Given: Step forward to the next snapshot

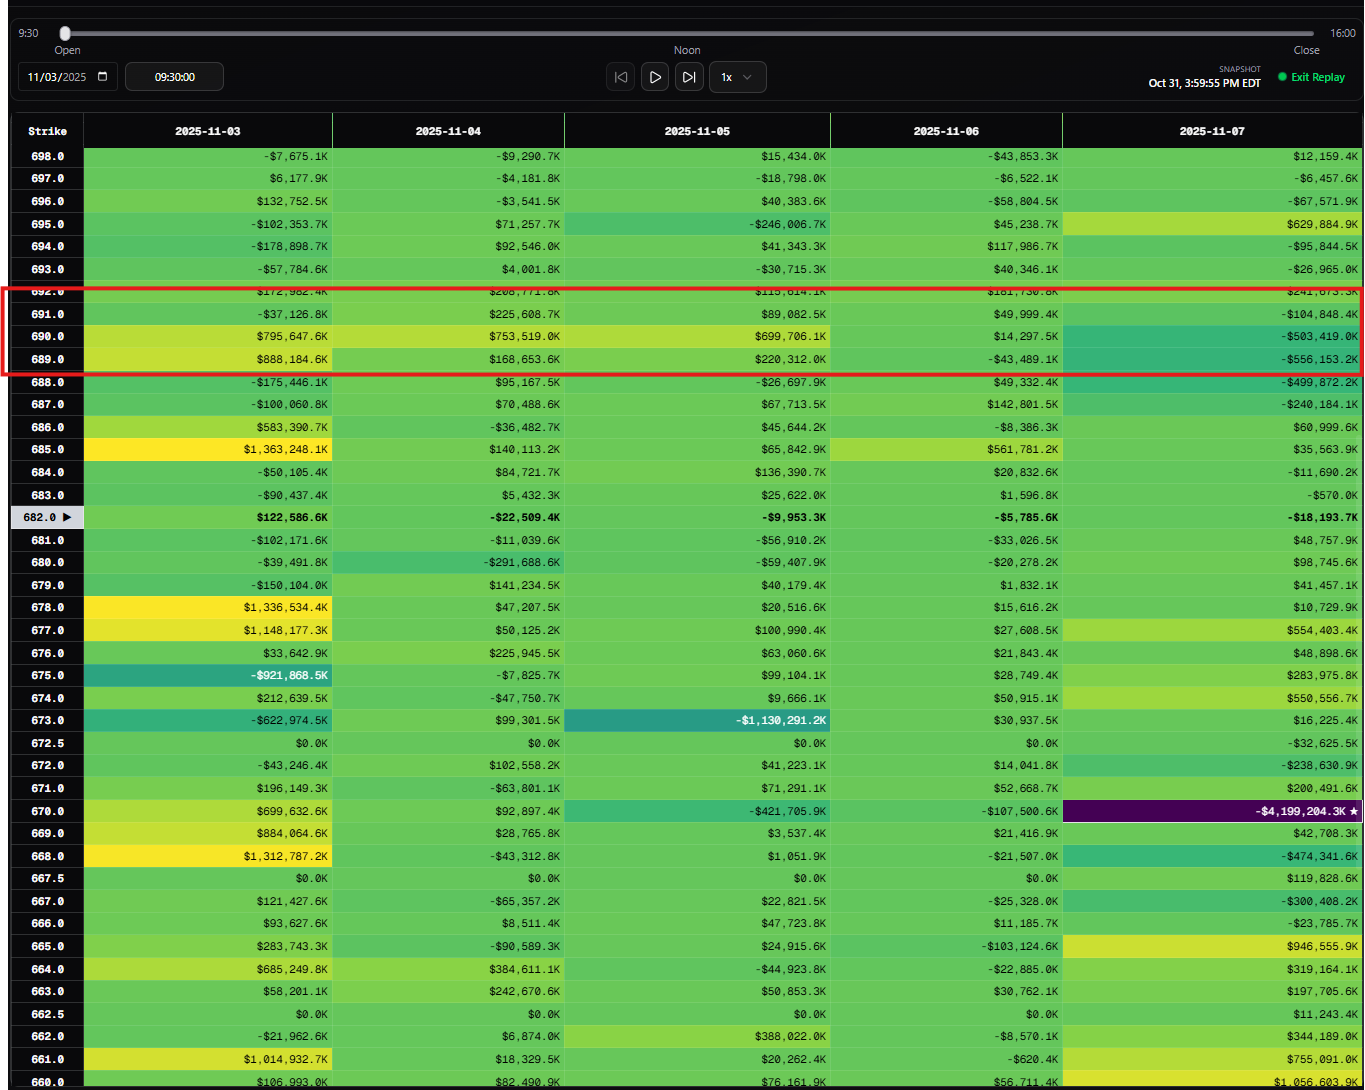Looking at the screenshot, I should 689,77.
